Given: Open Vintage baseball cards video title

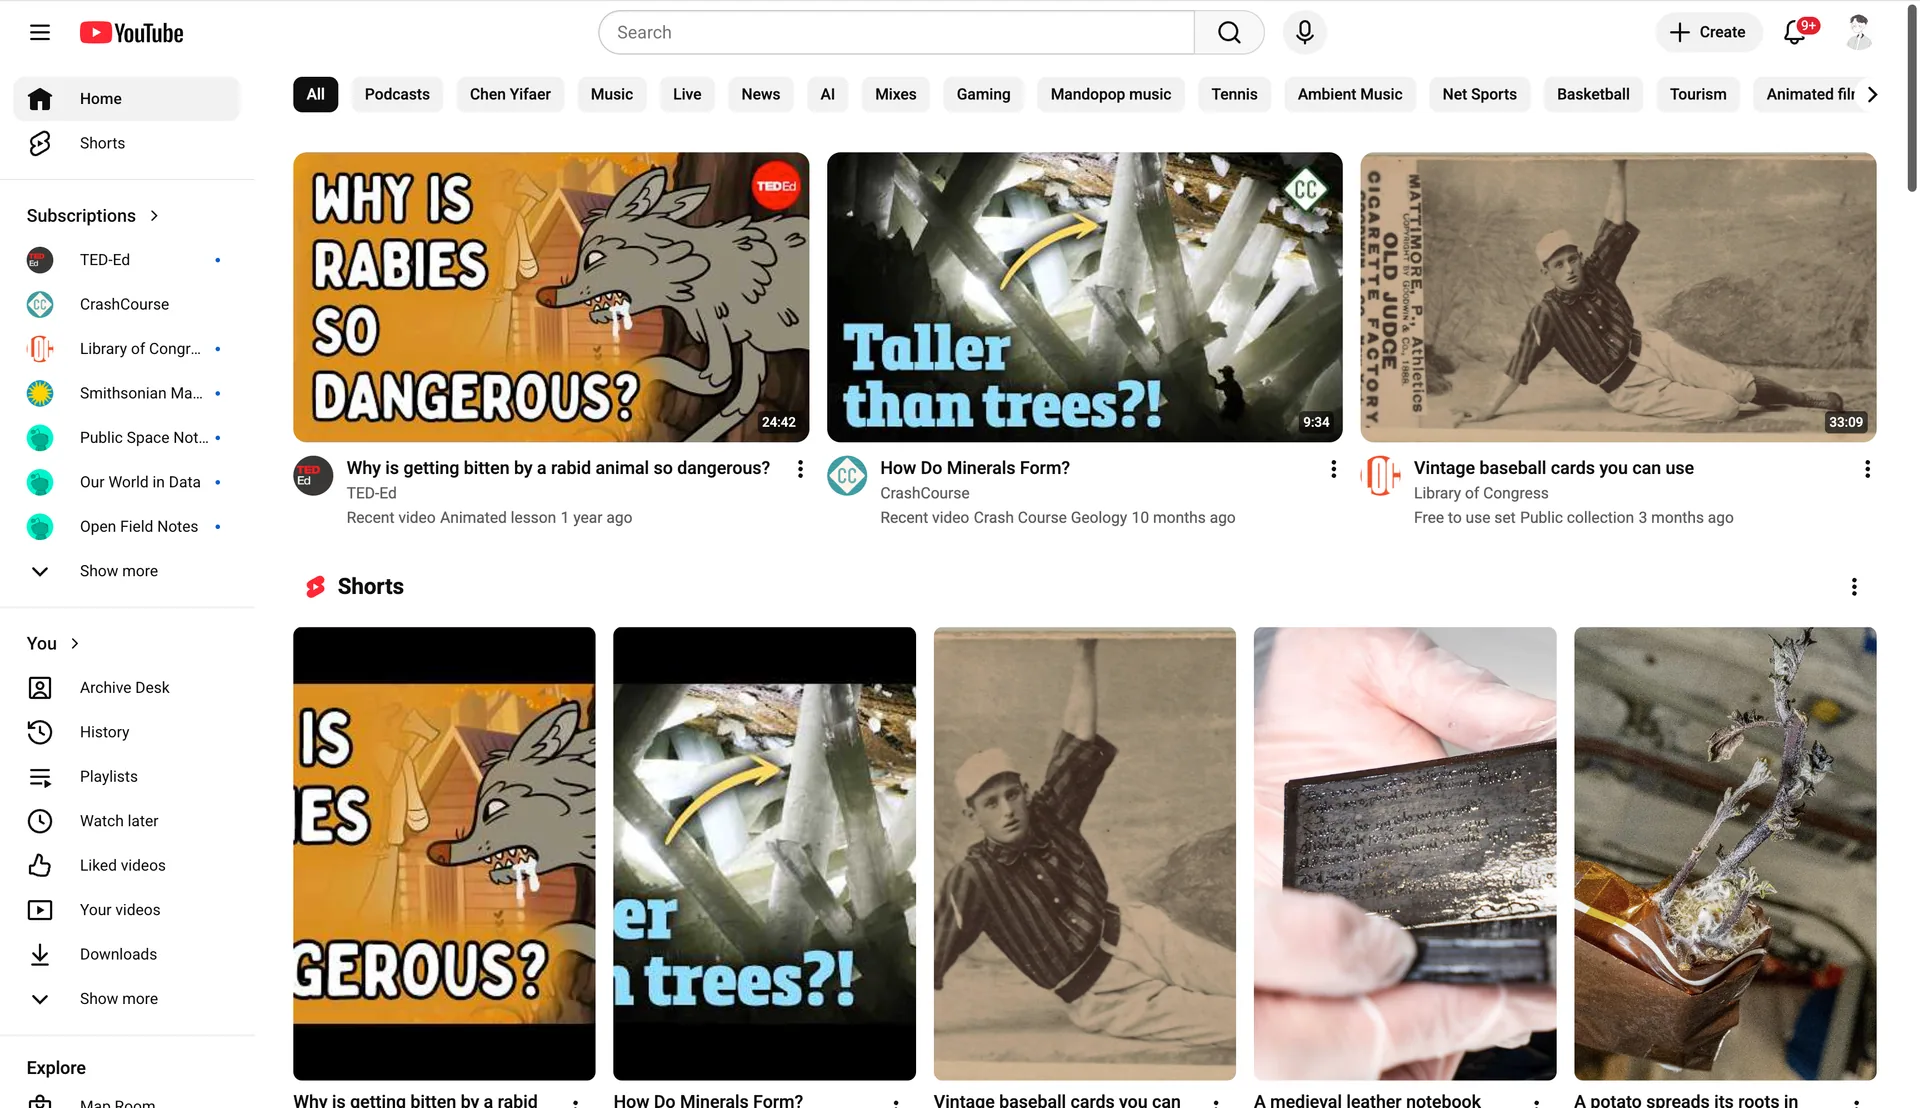Looking at the screenshot, I should coord(1553,468).
